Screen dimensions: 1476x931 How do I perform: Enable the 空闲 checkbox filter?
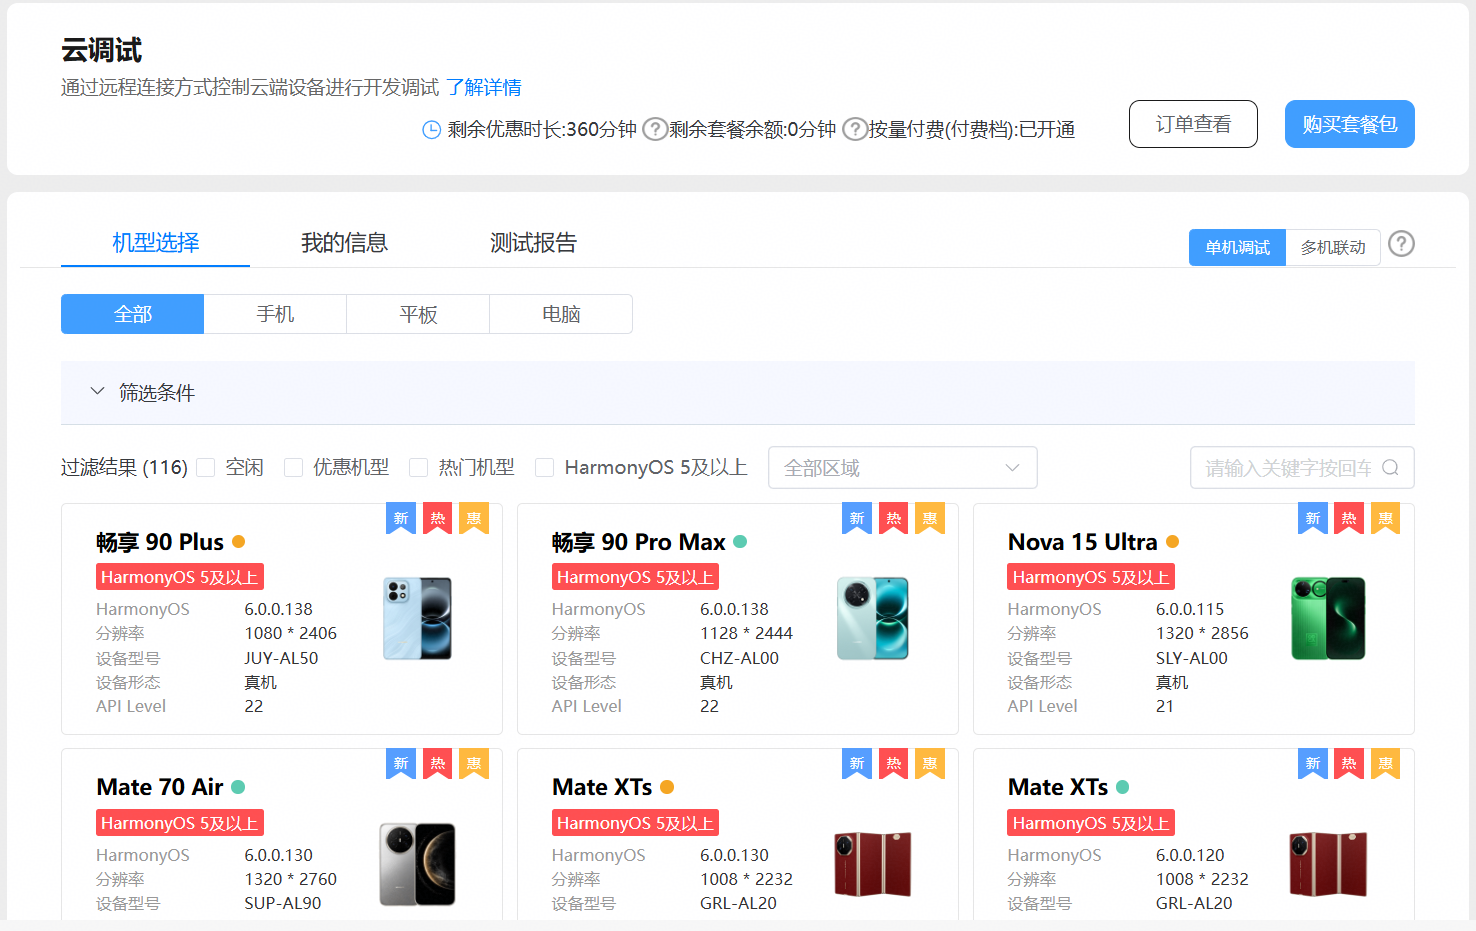click(x=206, y=468)
